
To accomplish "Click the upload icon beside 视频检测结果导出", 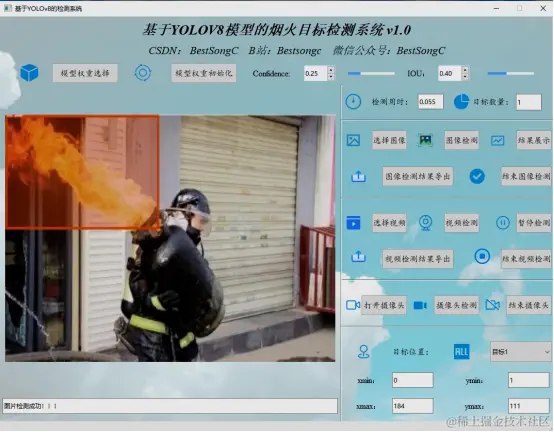I will 358,257.
